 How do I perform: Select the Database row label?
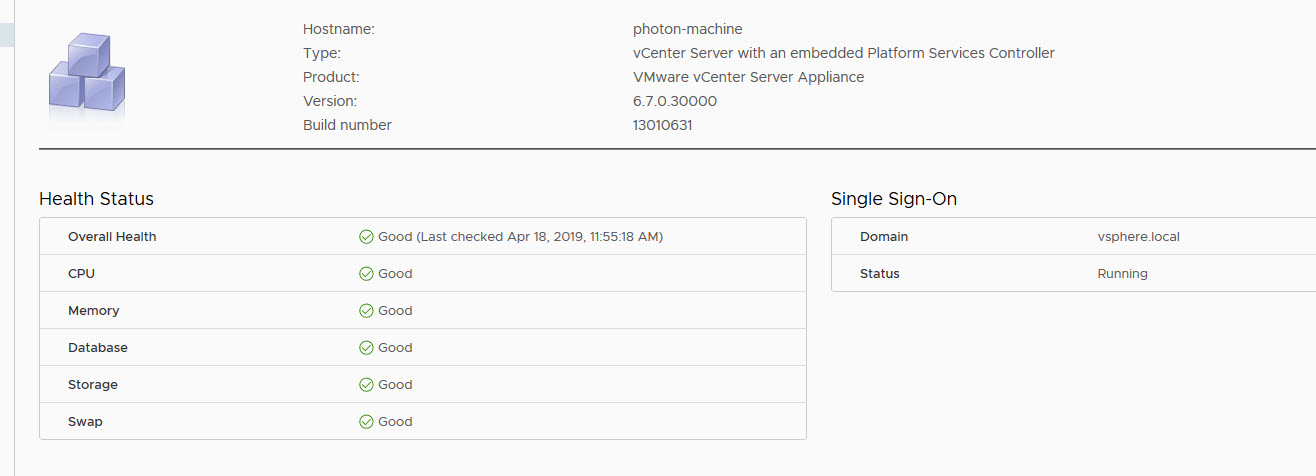click(x=97, y=348)
